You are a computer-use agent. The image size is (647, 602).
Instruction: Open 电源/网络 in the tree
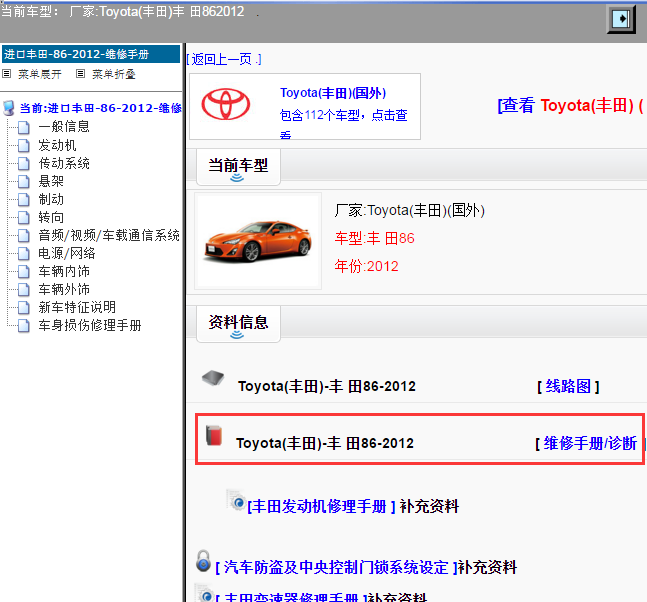[67, 253]
